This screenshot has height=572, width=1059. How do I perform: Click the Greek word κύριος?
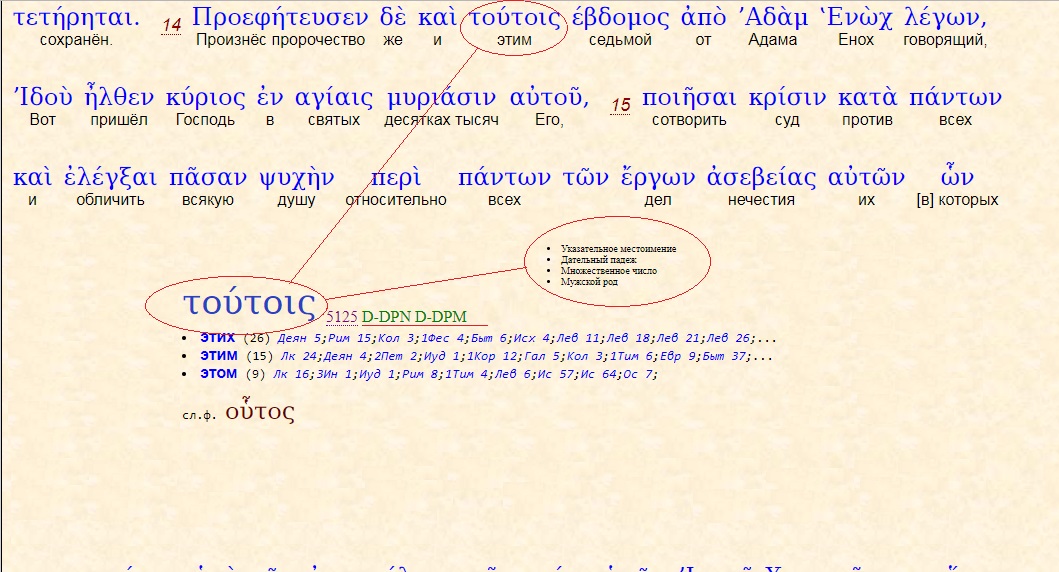tap(205, 99)
